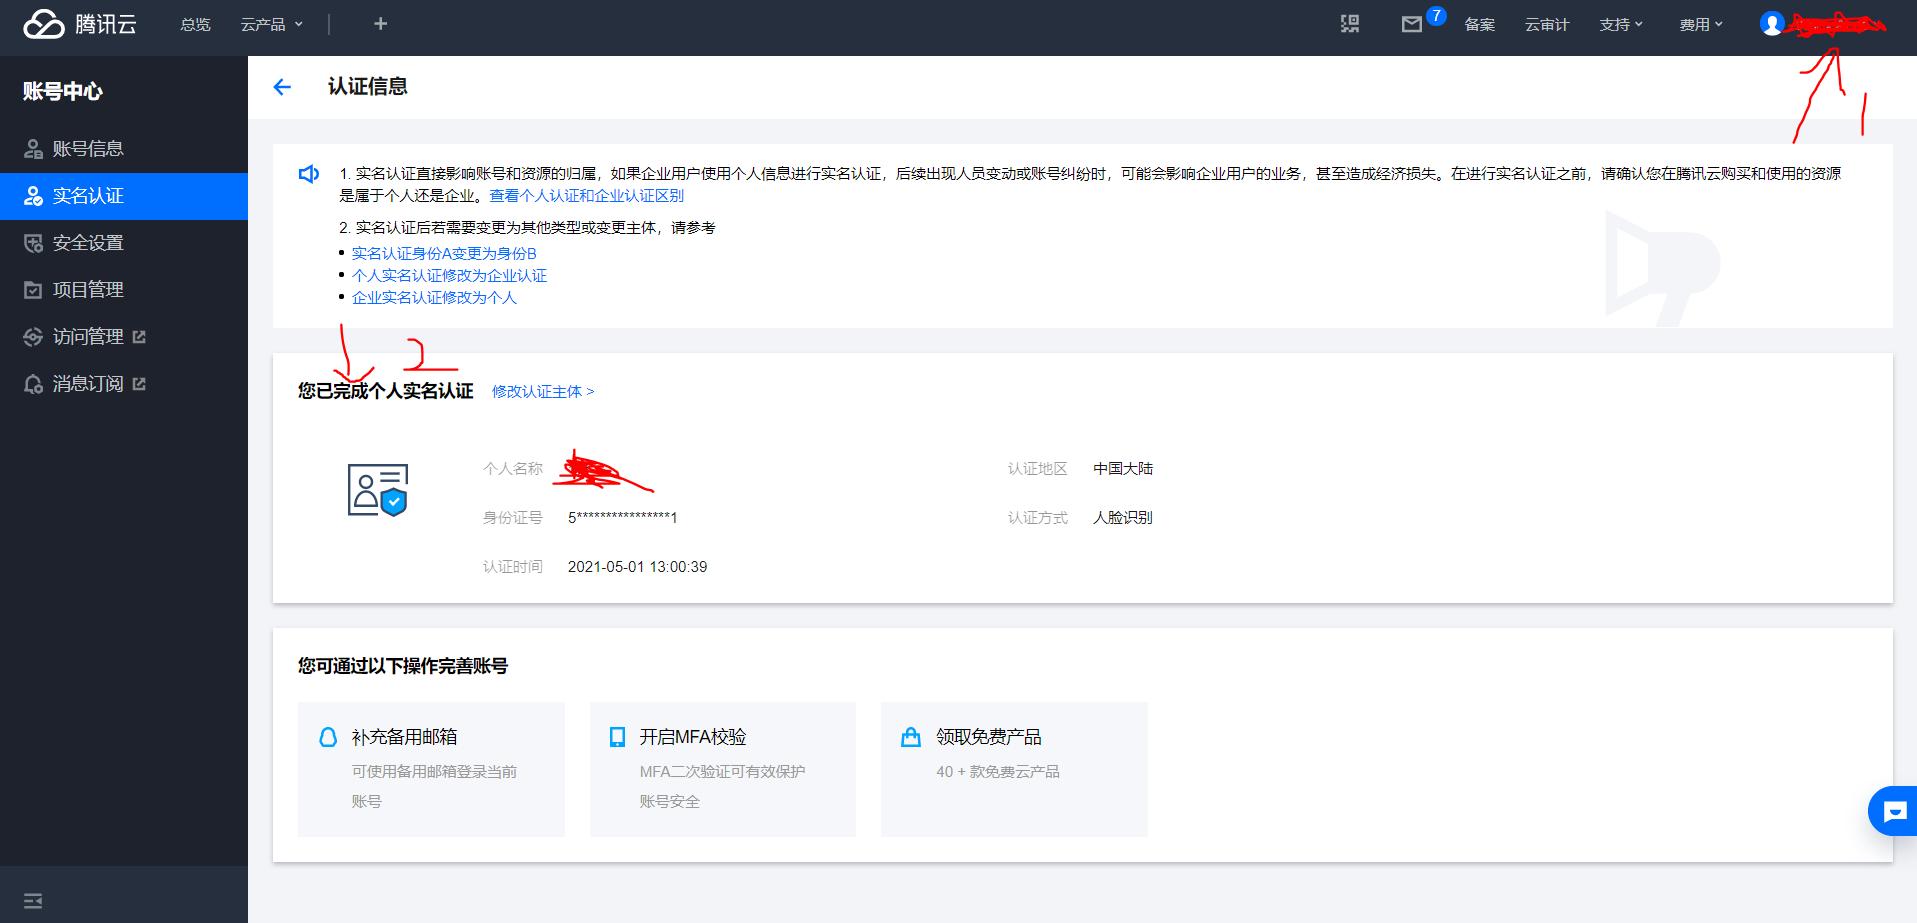This screenshot has height=923, width=1917.
Task: Click the 补充备用邮箱 card
Action: [431, 768]
